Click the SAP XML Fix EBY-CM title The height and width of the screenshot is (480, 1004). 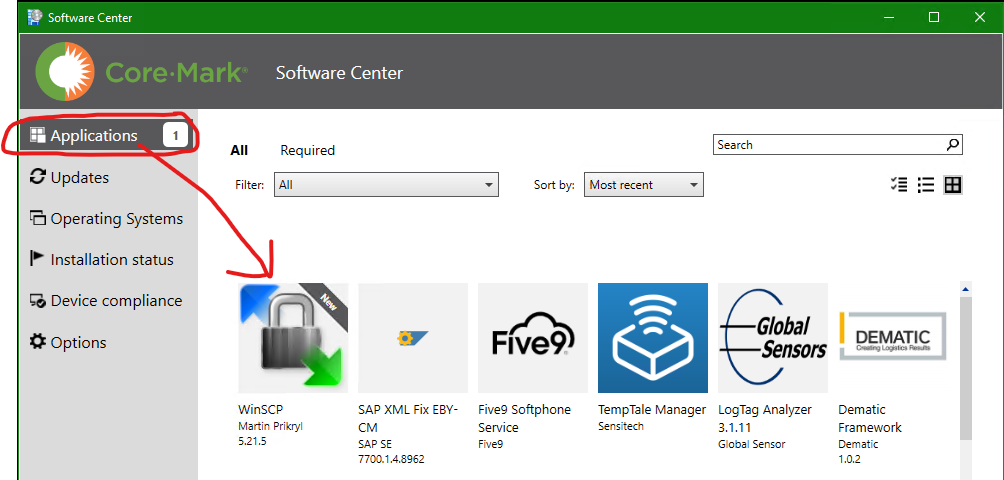coord(409,419)
